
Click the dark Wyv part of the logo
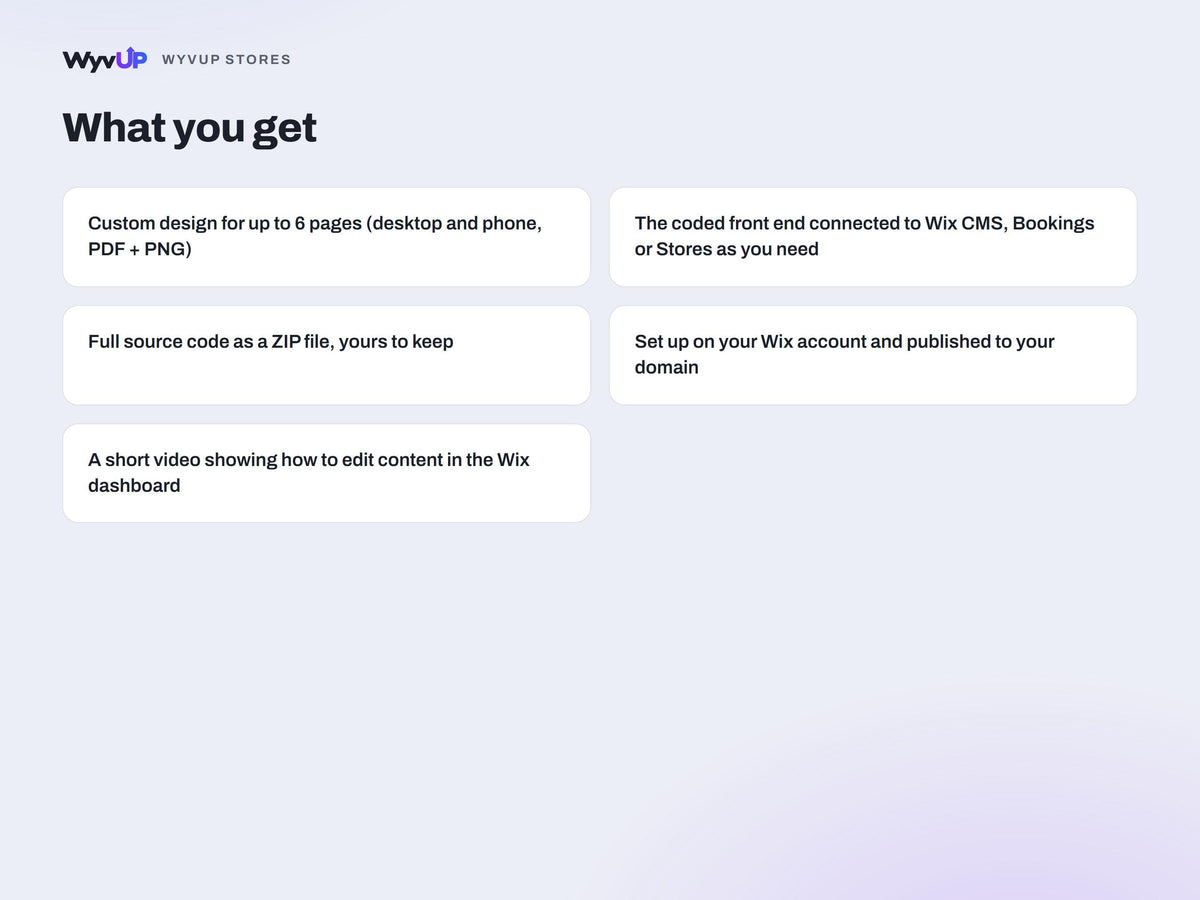point(89,61)
